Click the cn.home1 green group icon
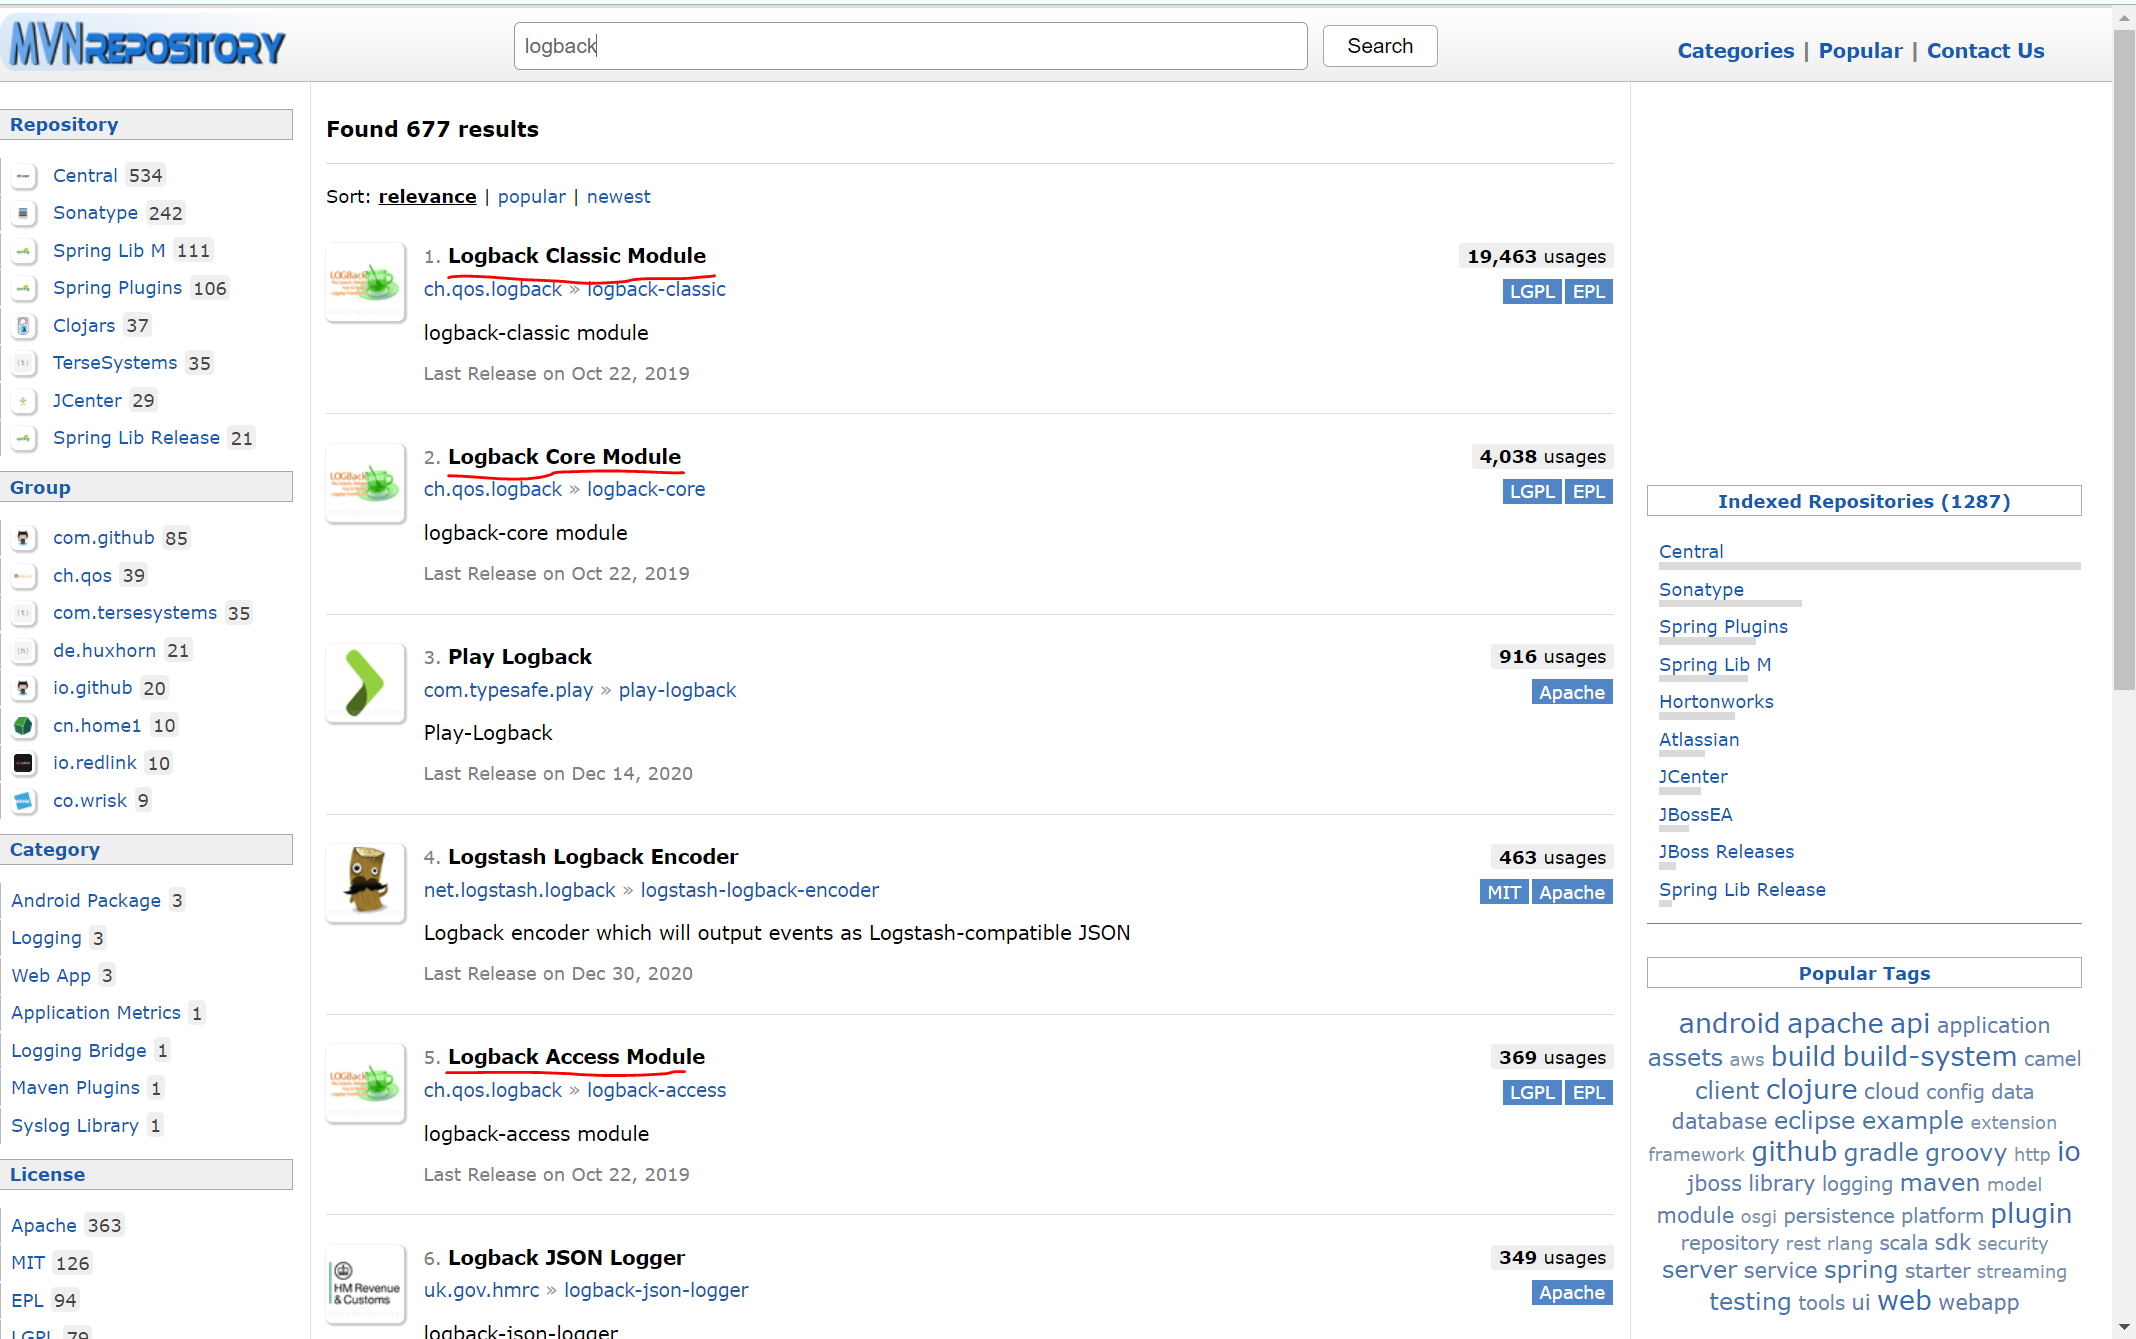2136x1339 pixels. [24, 726]
